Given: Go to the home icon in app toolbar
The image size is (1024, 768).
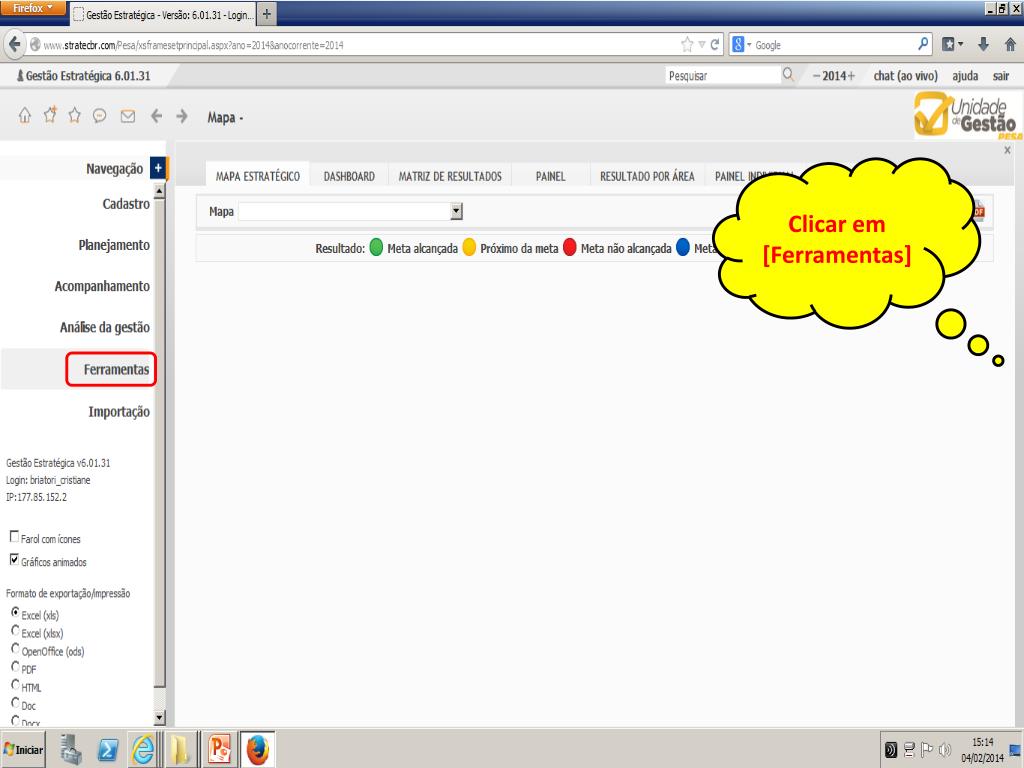Looking at the screenshot, I should [24, 116].
